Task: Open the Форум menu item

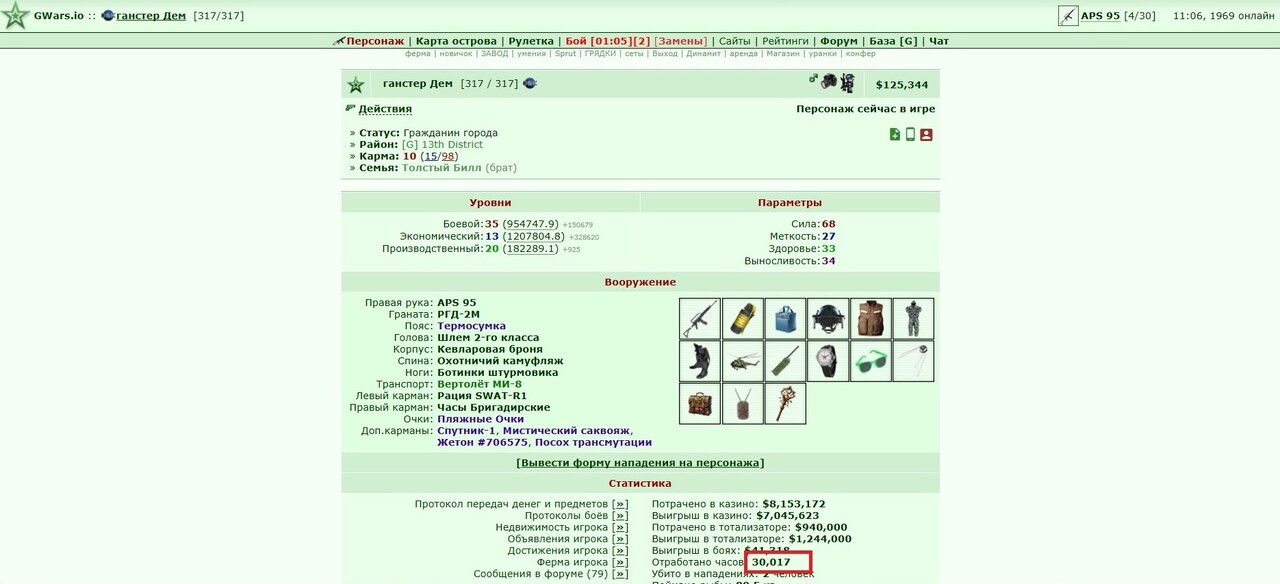Action: (839, 41)
